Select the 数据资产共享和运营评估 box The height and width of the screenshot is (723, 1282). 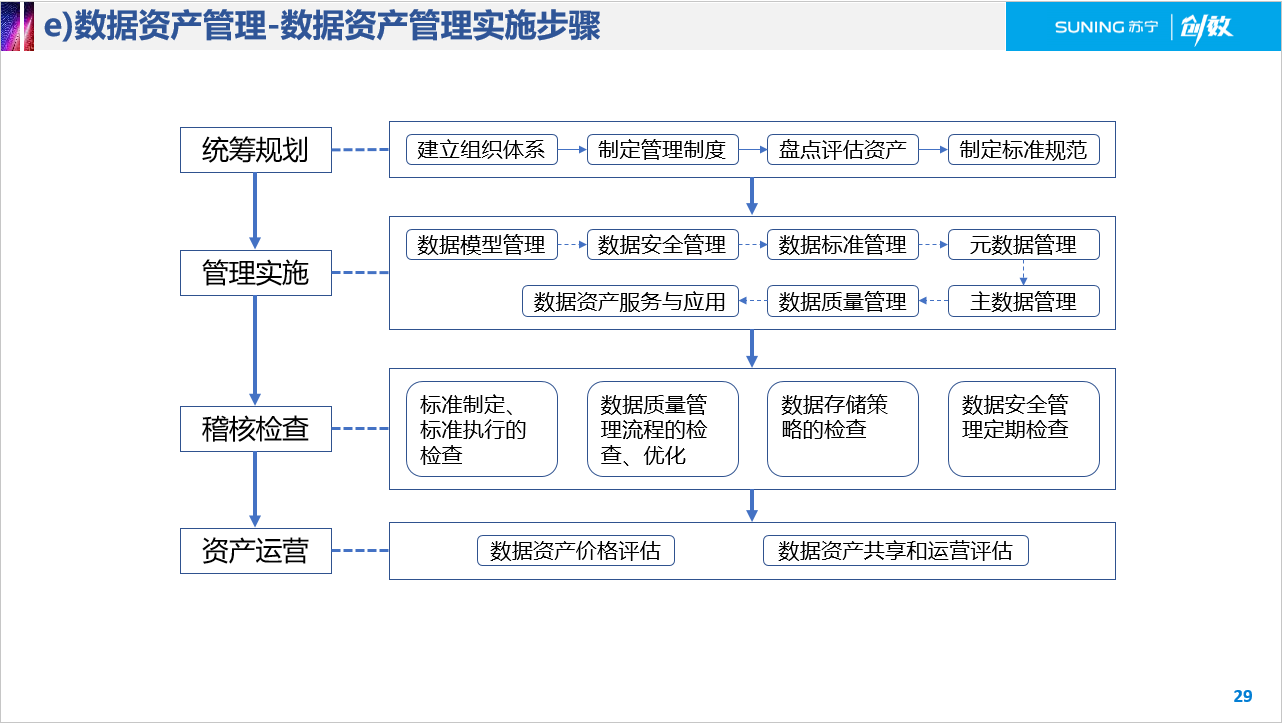[x=895, y=550]
